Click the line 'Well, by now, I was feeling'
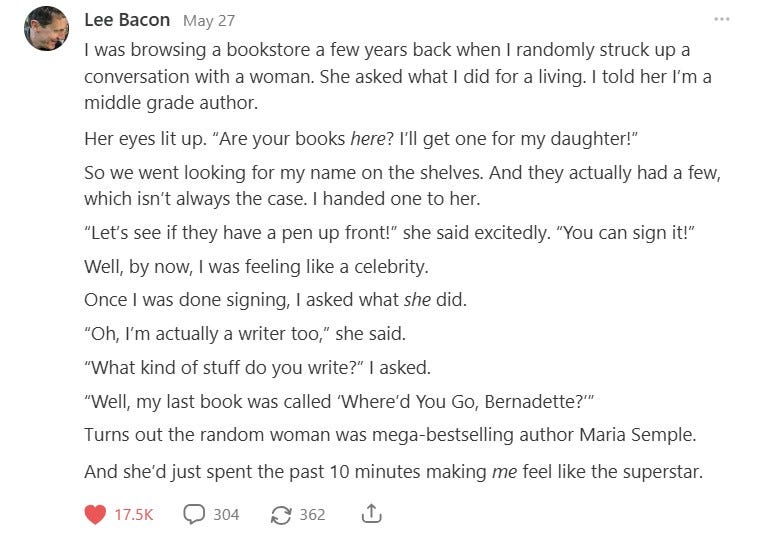The width and height of the screenshot is (762, 543). (x=256, y=267)
